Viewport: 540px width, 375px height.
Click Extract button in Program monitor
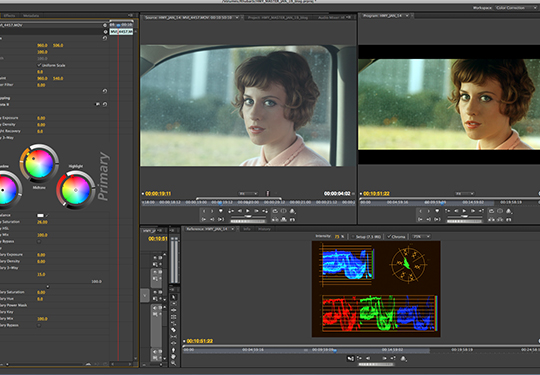(500, 219)
